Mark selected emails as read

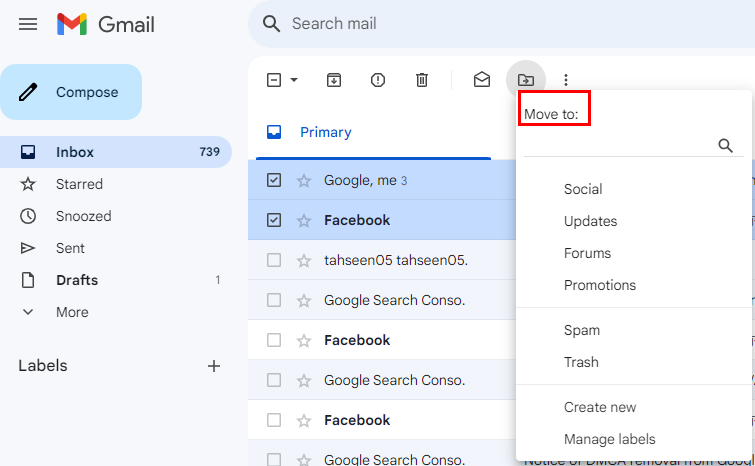point(482,79)
